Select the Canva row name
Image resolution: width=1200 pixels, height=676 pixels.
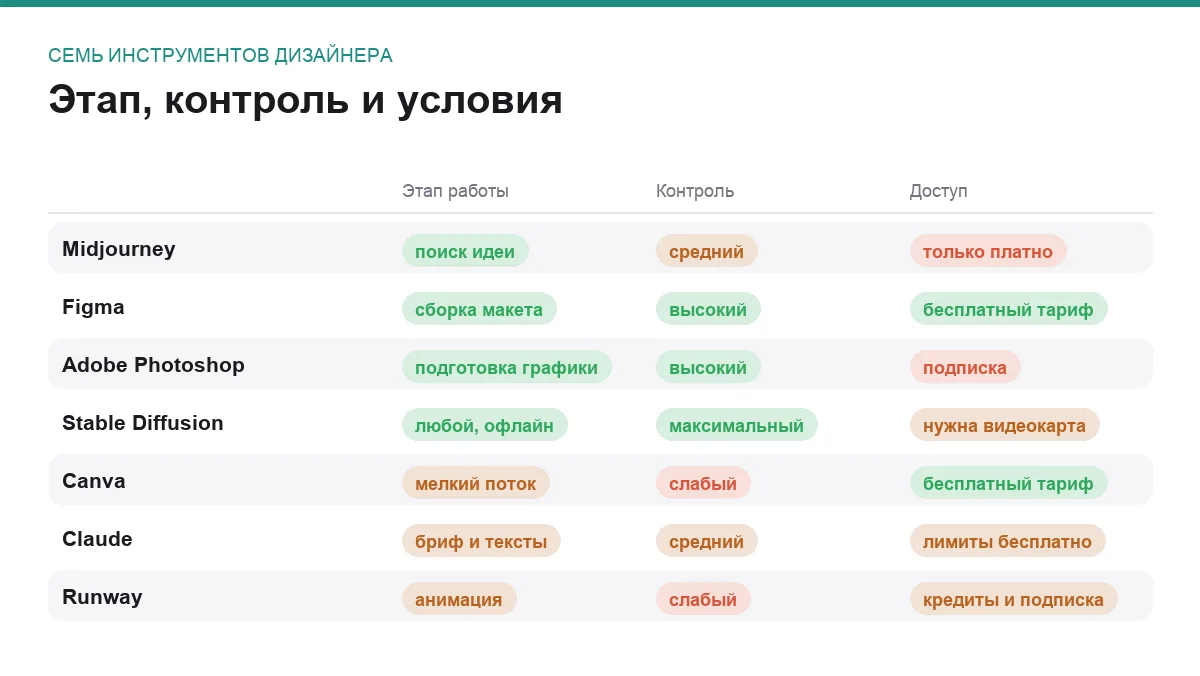click(94, 481)
